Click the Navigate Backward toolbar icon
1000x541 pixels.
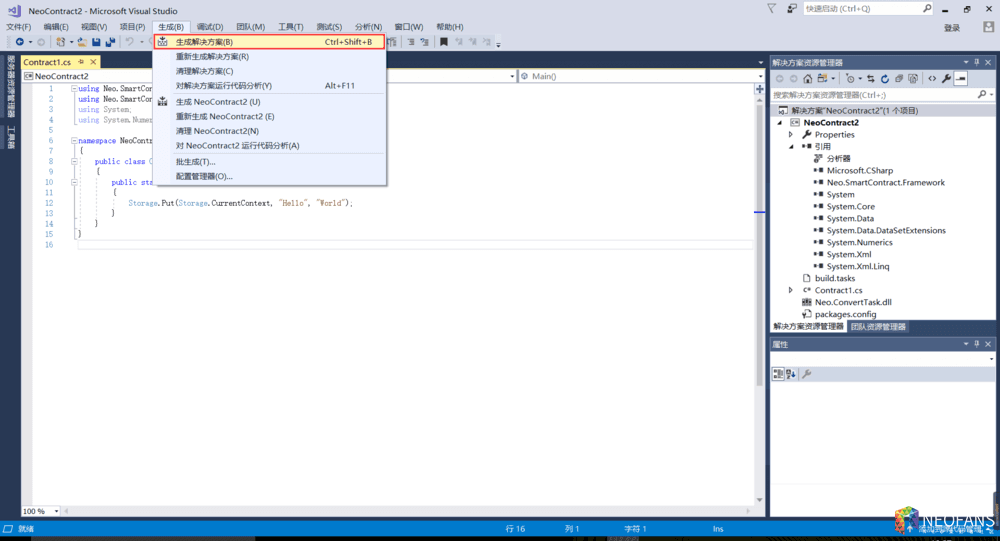coord(20,42)
